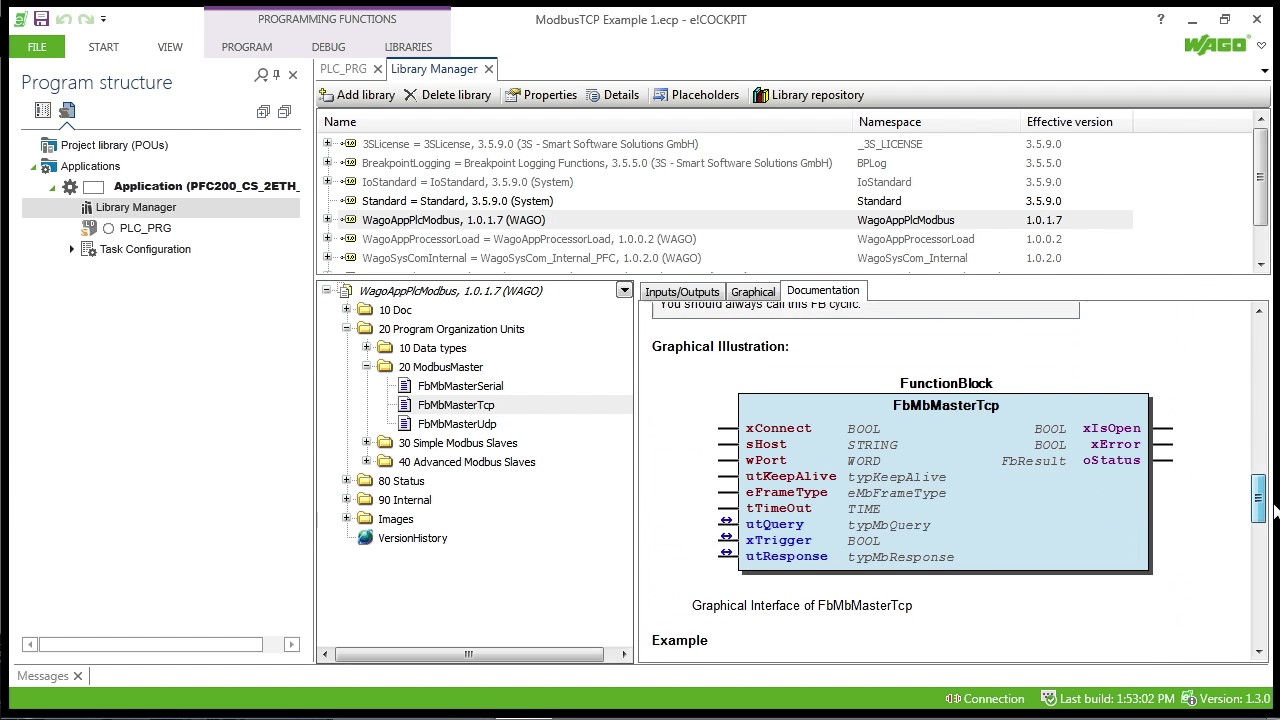The height and width of the screenshot is (720, 1280).
Task: Switch to device structure view icon
Action: click(x=43, y=111)
